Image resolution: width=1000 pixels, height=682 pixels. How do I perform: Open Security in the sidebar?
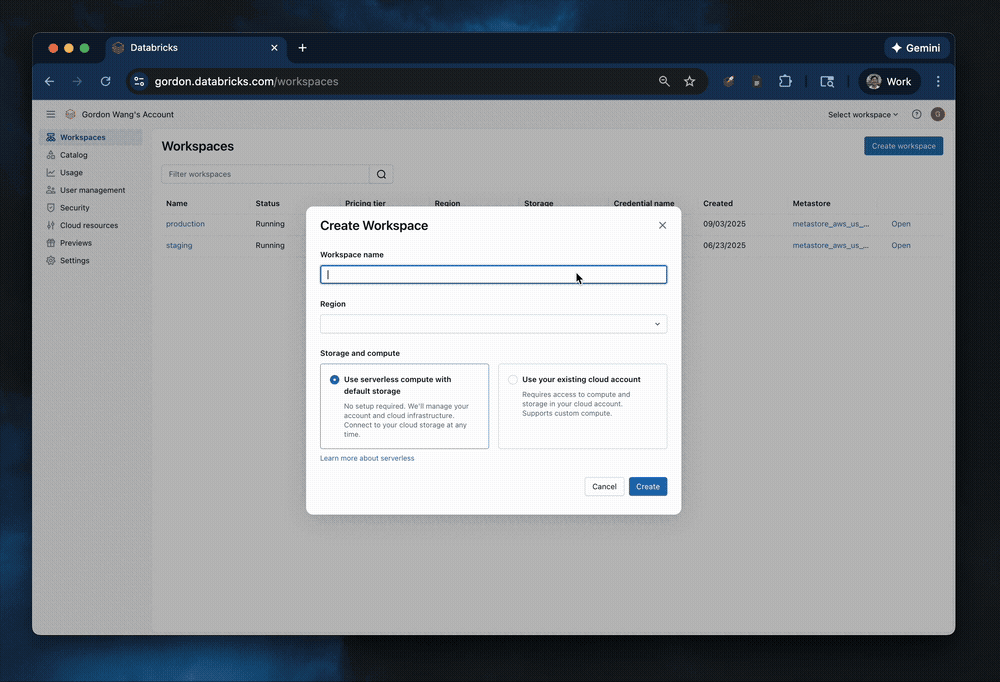91,207
